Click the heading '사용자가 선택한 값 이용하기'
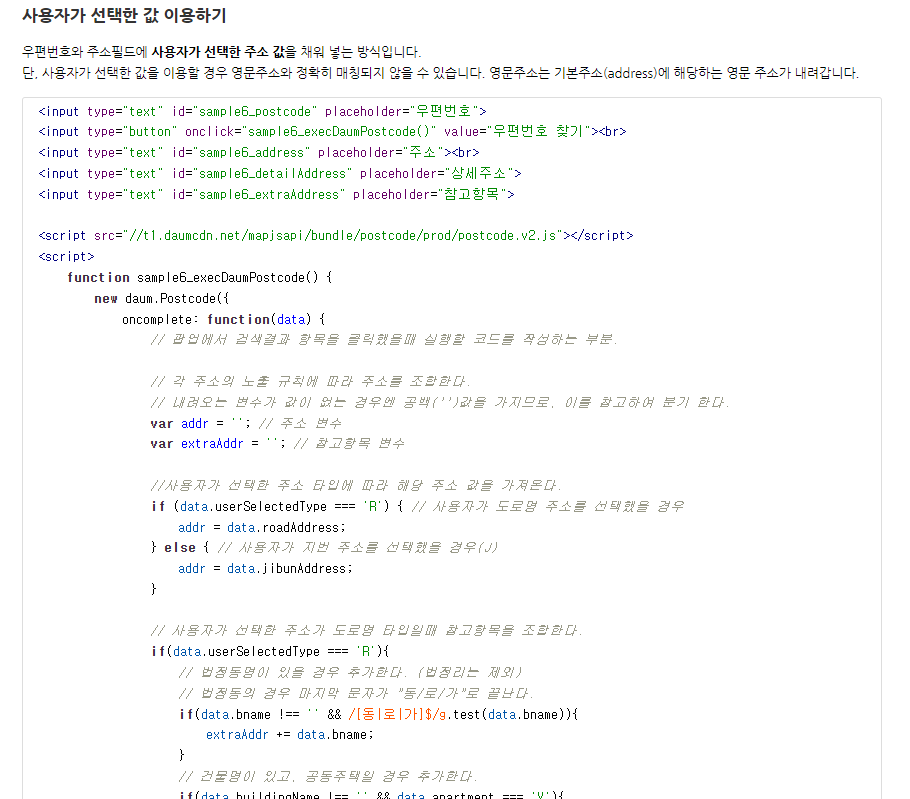 click(124, 16)
